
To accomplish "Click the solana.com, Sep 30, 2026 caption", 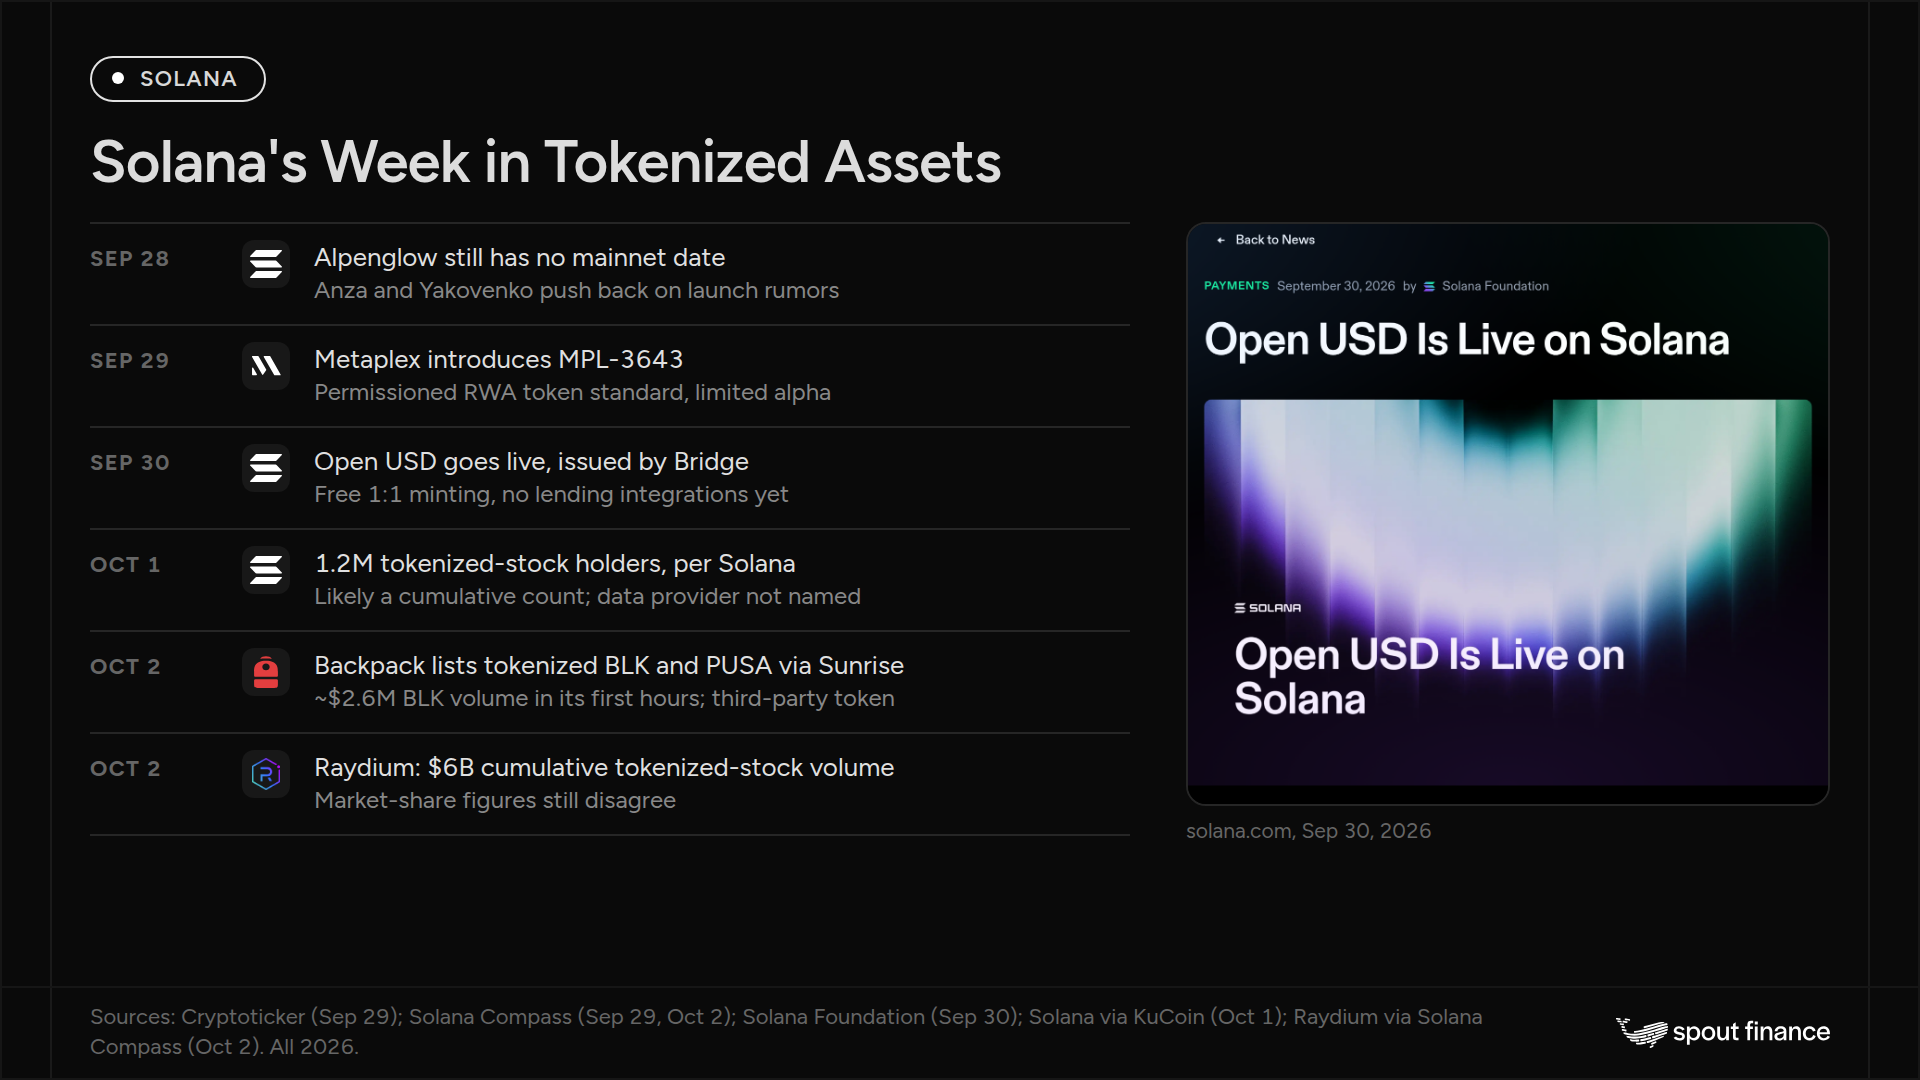I will tap(1308, 831).
